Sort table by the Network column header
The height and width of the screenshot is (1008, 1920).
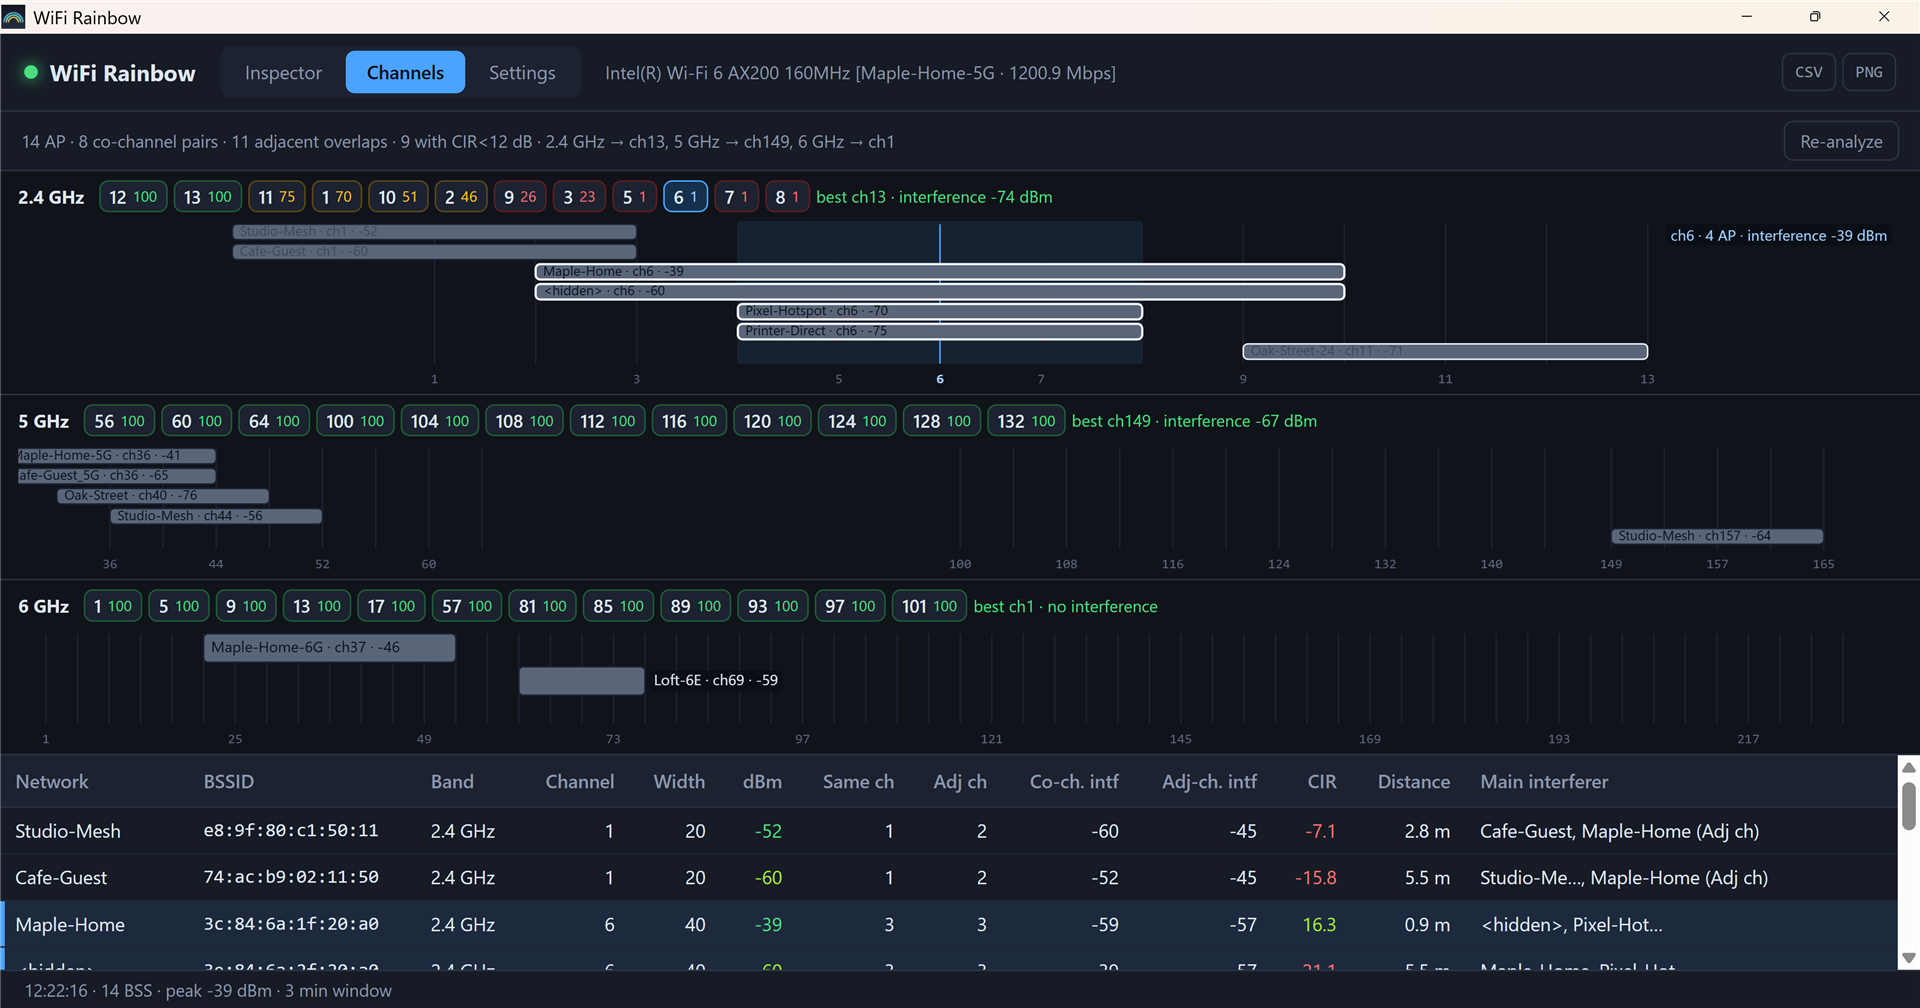click(52, 781)
